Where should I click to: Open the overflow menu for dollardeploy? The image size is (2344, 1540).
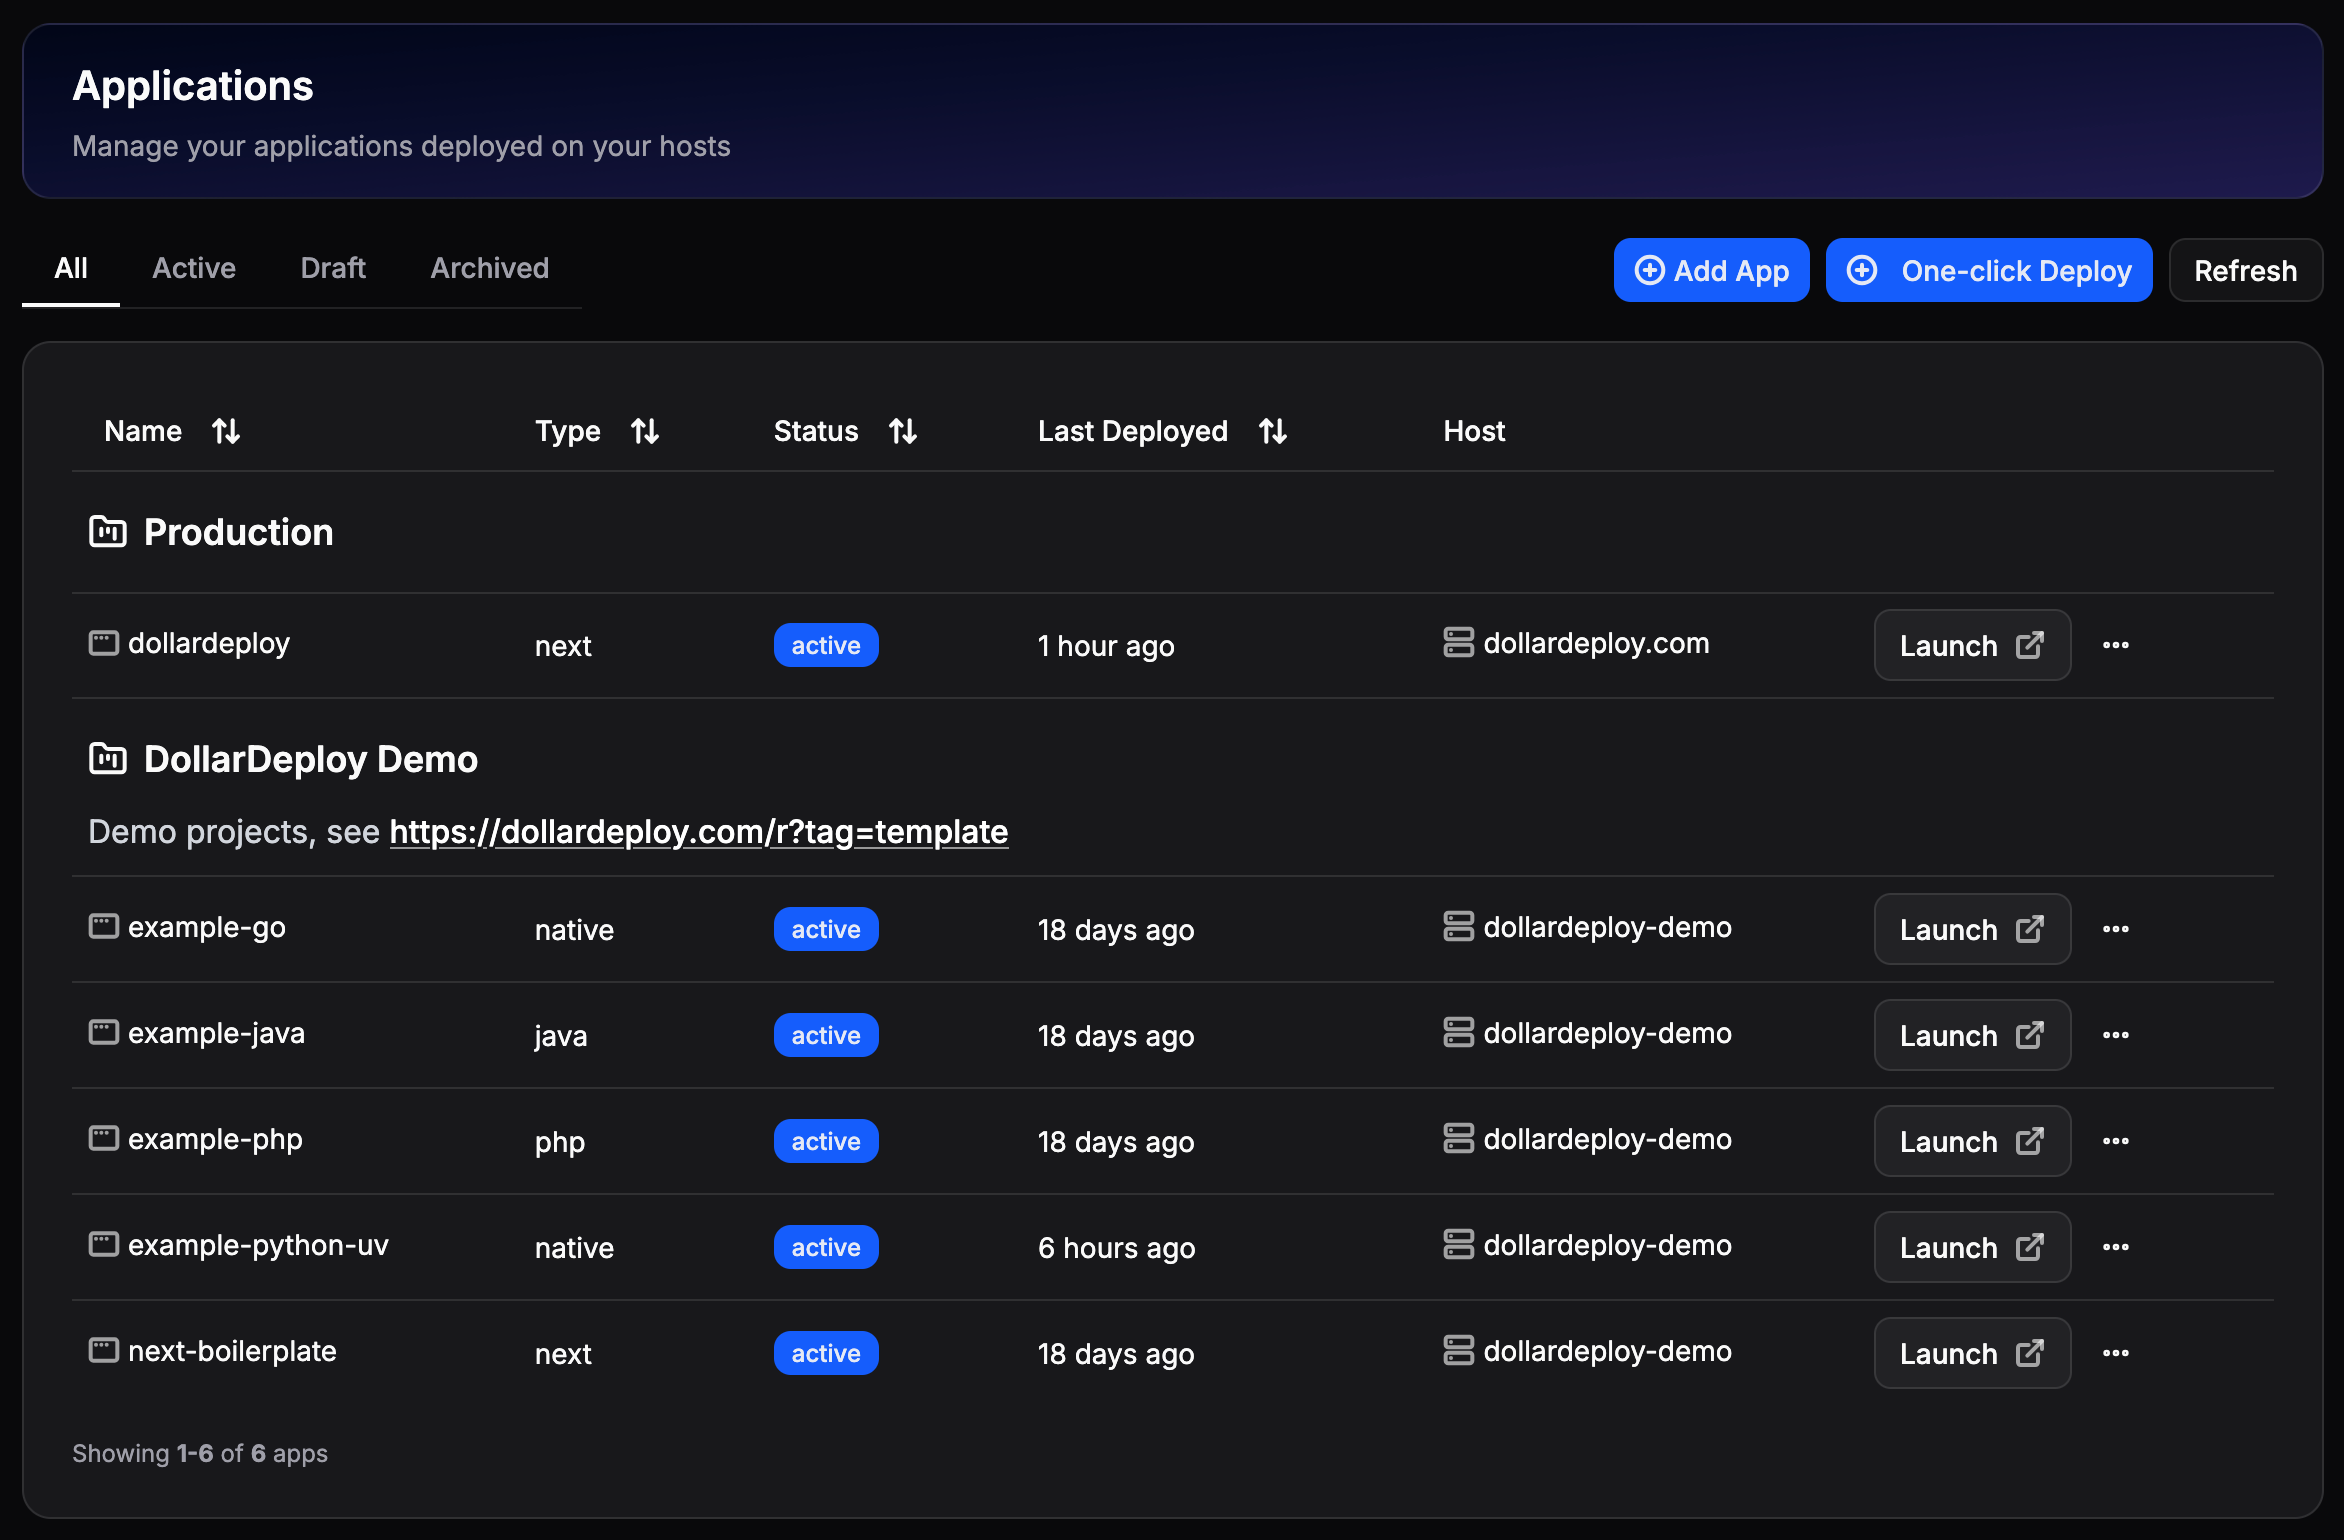click(x=2117, y=645)
